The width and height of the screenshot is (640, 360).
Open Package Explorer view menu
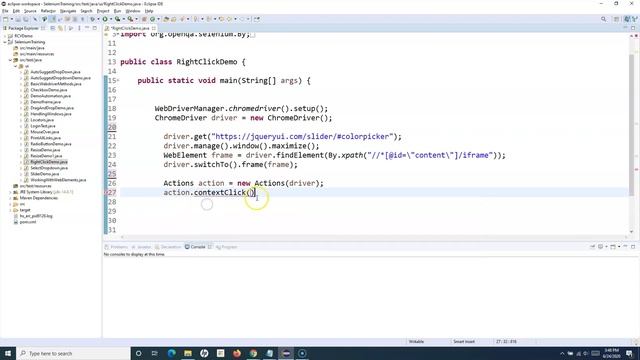point(79,28)
